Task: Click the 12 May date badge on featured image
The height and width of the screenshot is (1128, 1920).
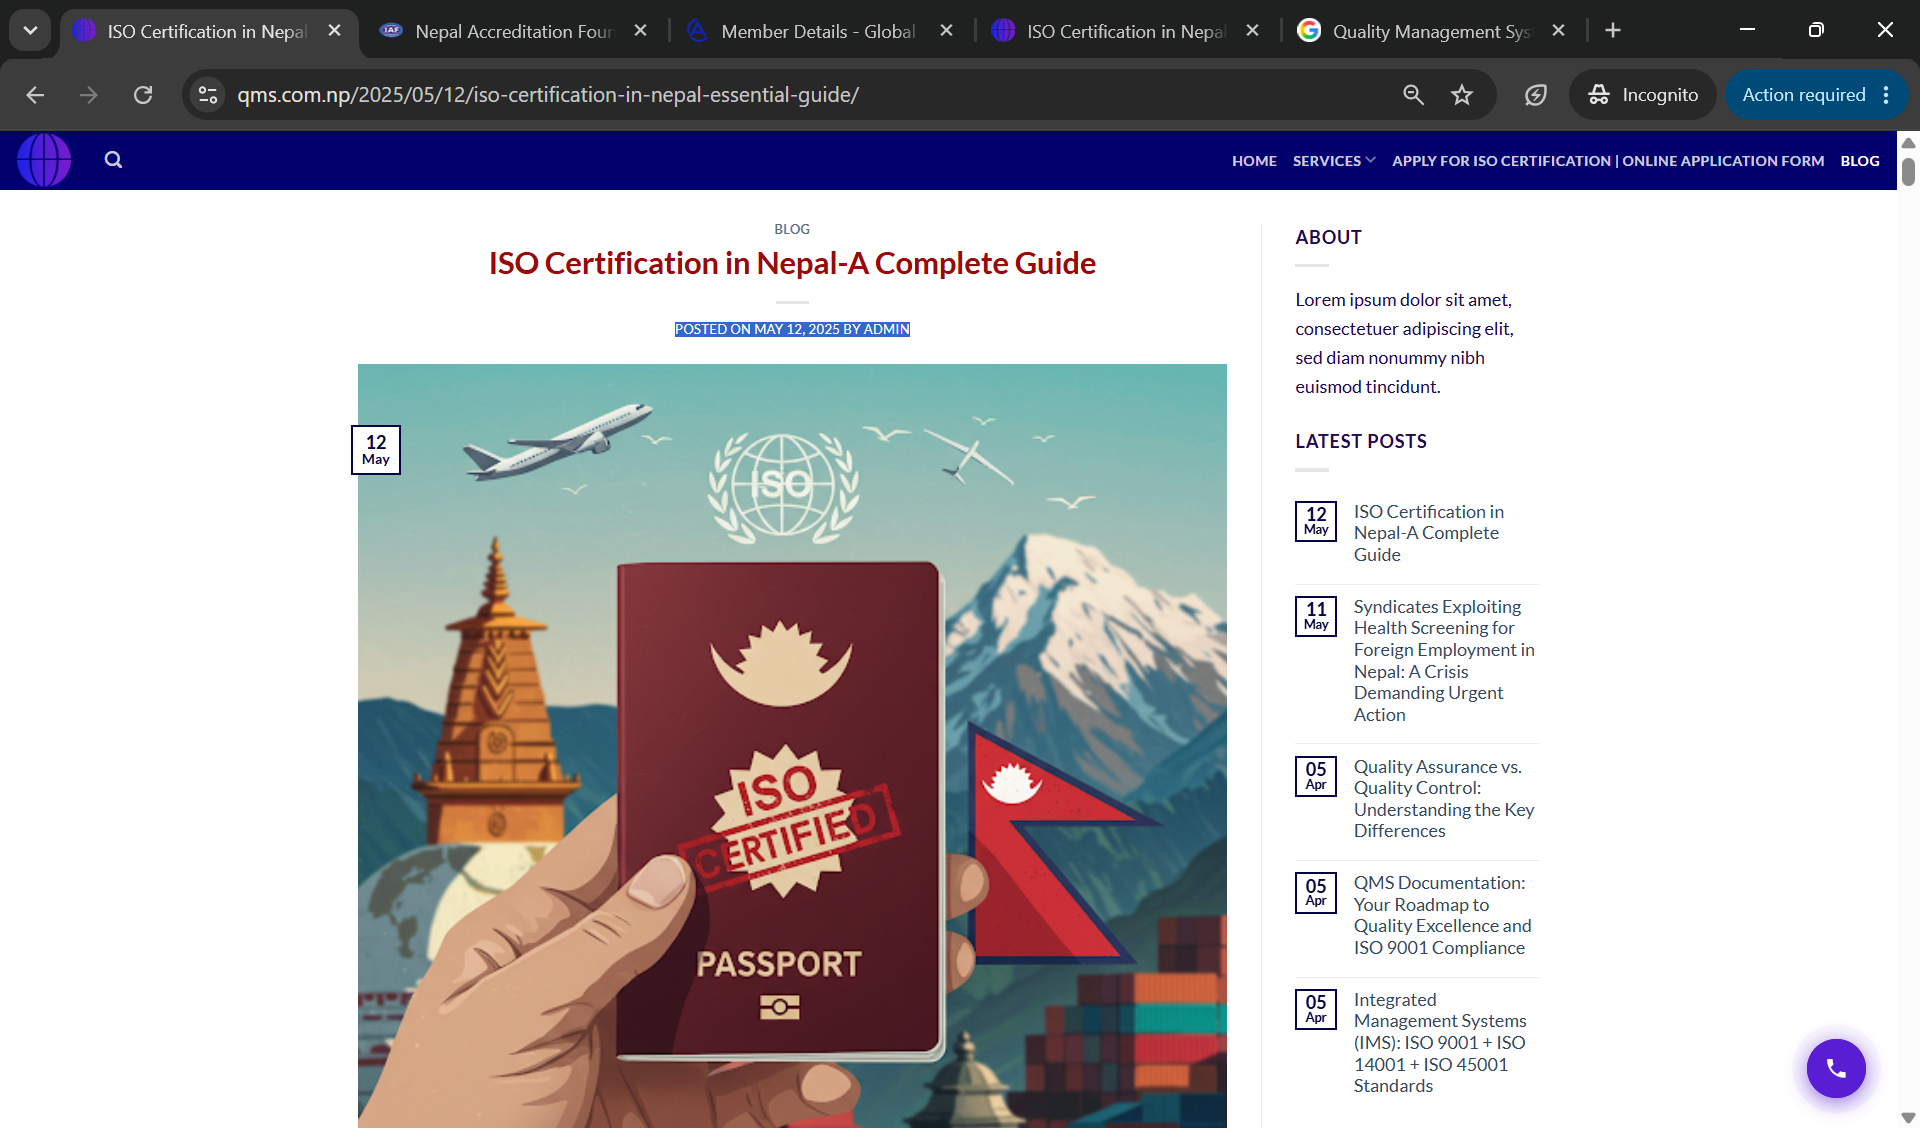Action: 376,450
